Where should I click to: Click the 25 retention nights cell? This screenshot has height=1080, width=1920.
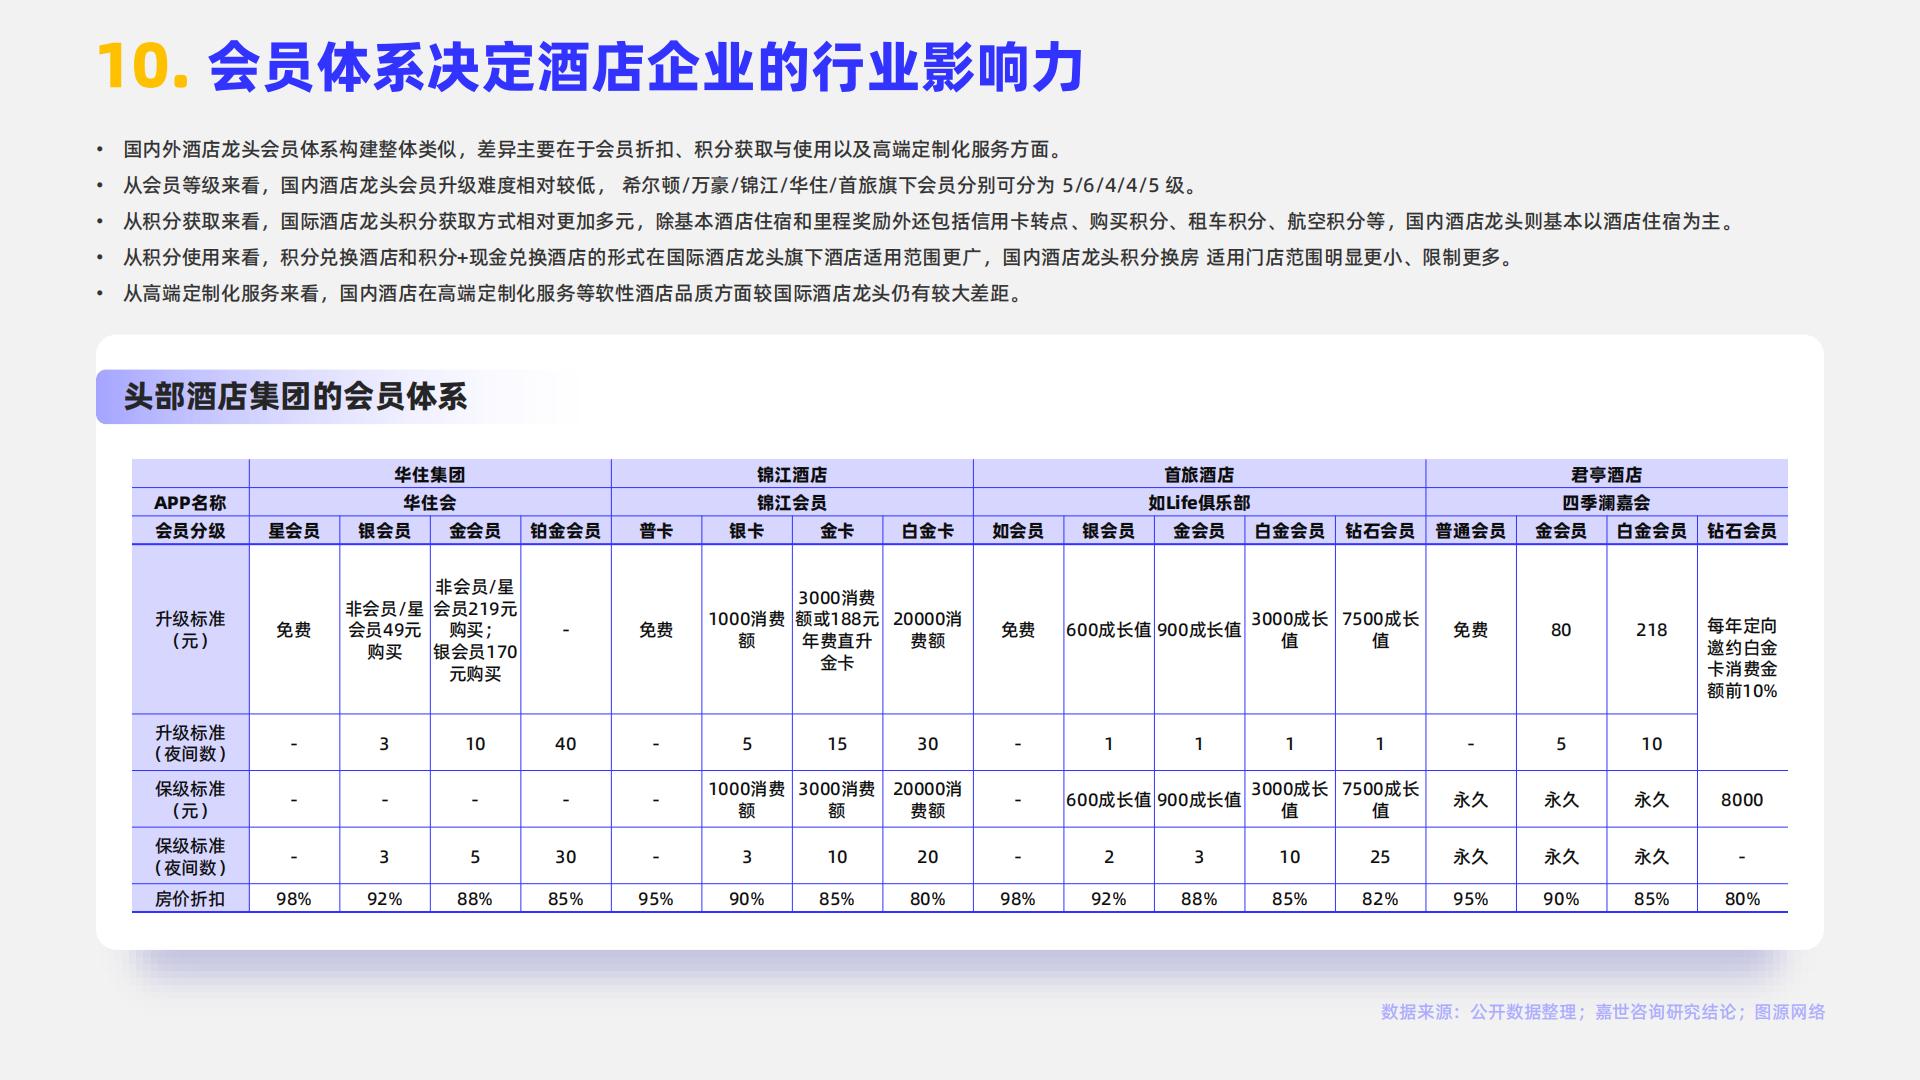[1380, 856]
